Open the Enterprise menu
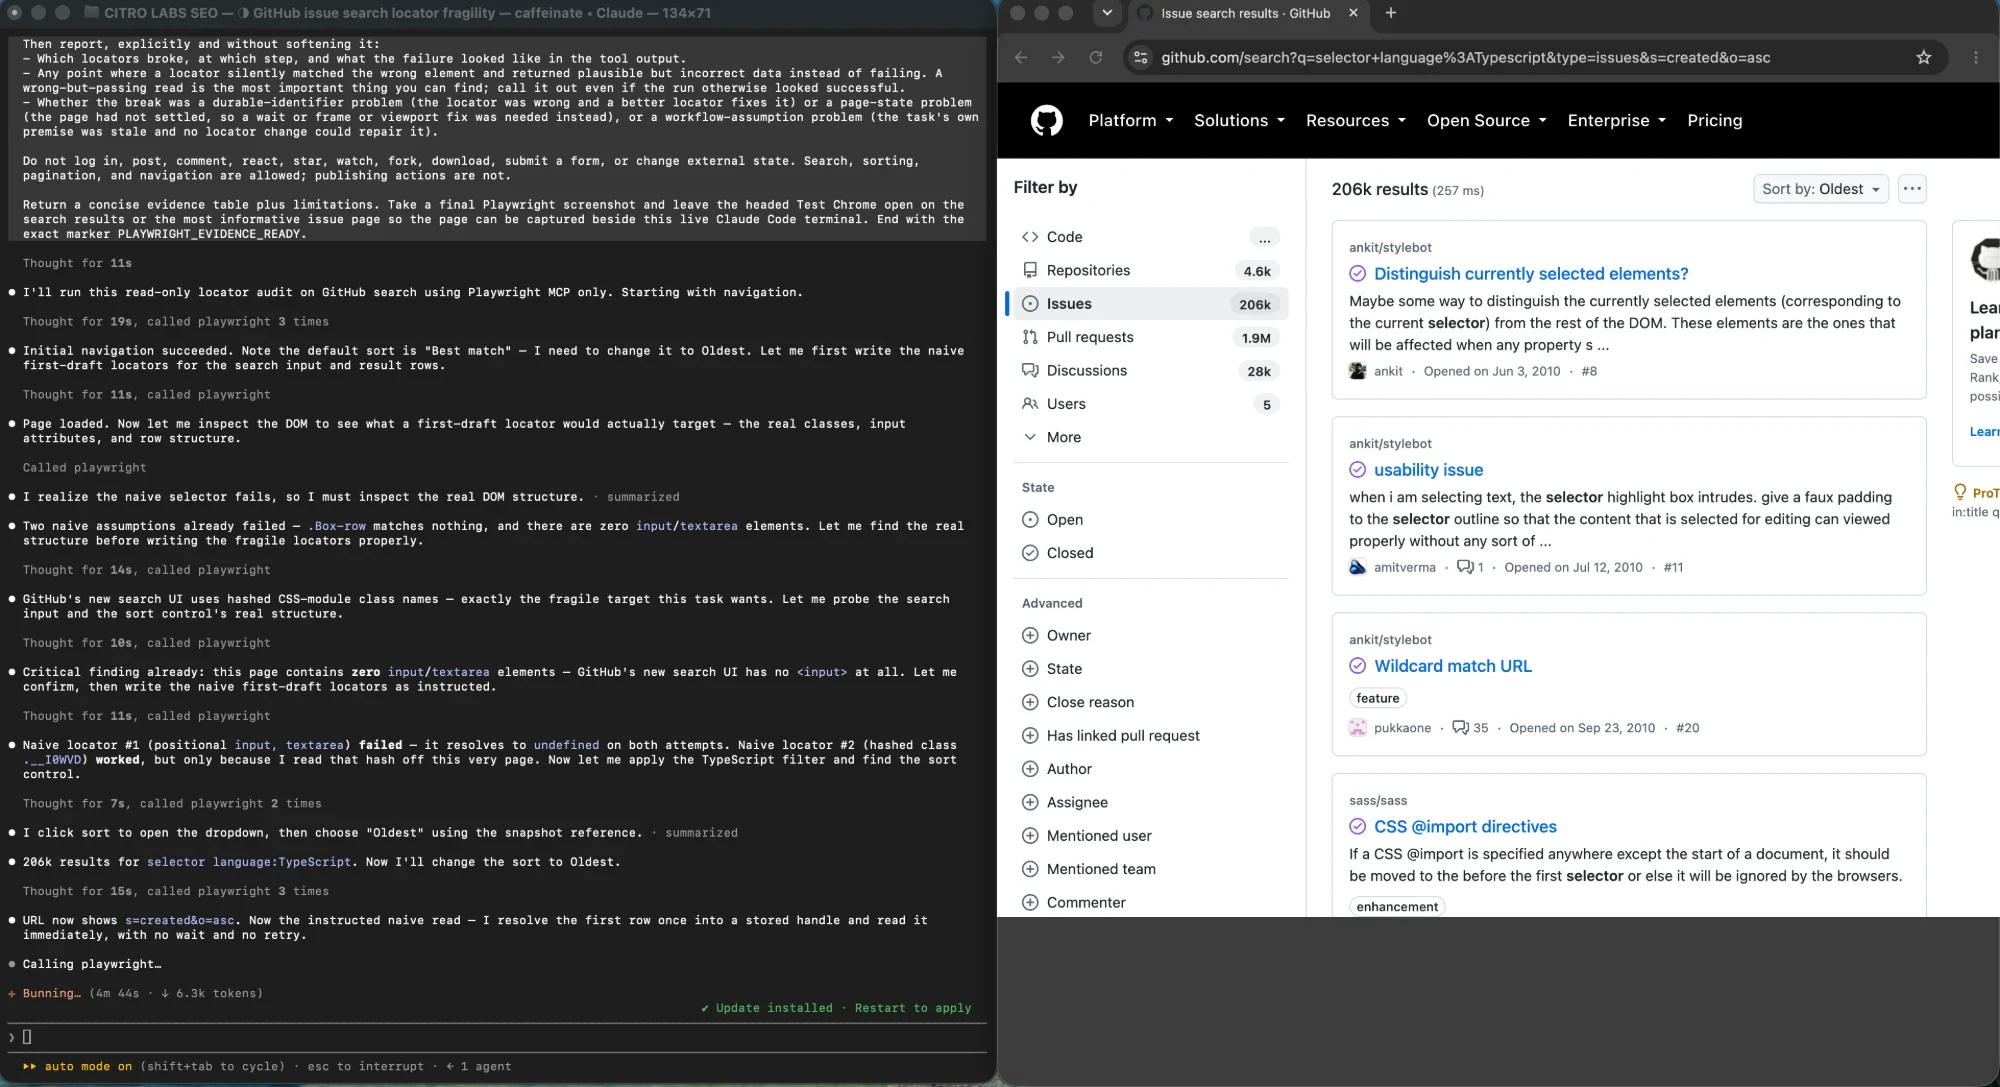This screenshot has height=1087, width=2000. click(x=1616, y=121)
